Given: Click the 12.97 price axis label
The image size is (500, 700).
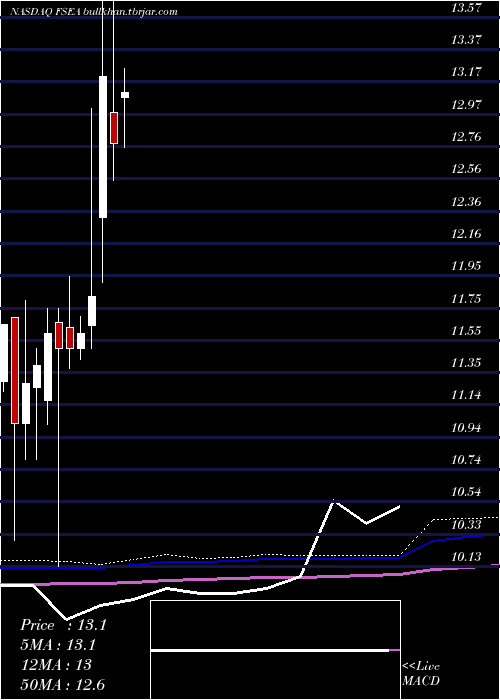Looking at the screenshot, I should [466, 105].
